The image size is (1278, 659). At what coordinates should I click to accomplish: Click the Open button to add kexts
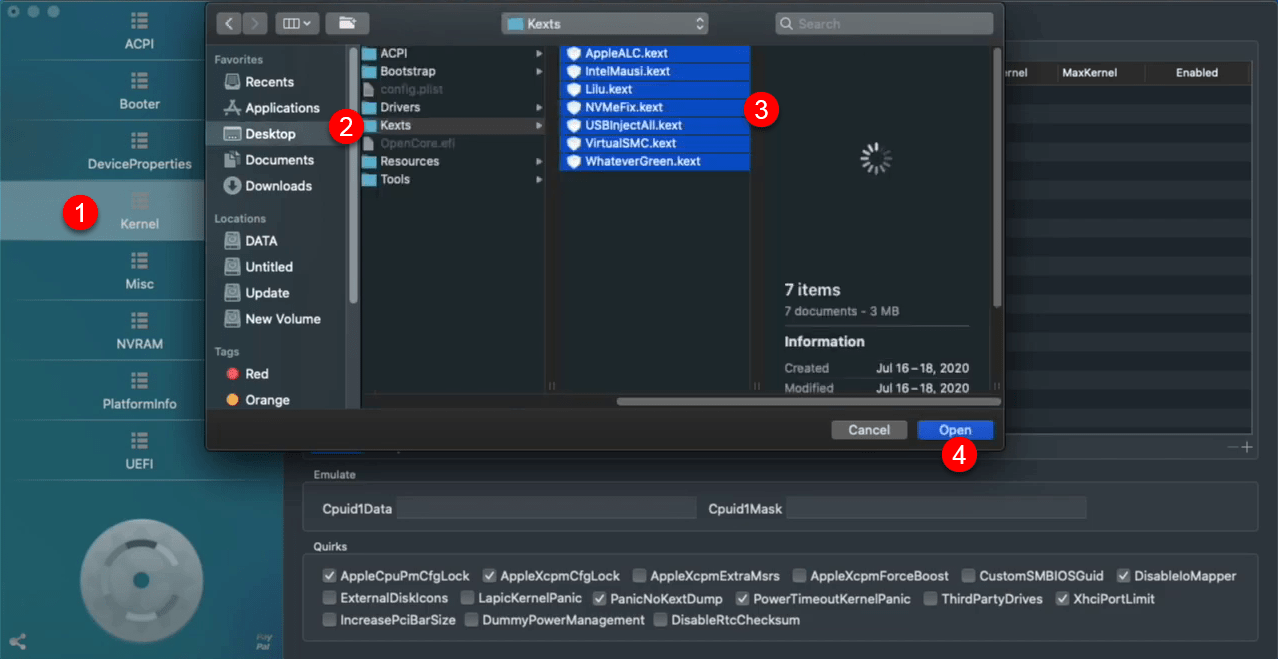pyautogui.click(x=955, y=430)
